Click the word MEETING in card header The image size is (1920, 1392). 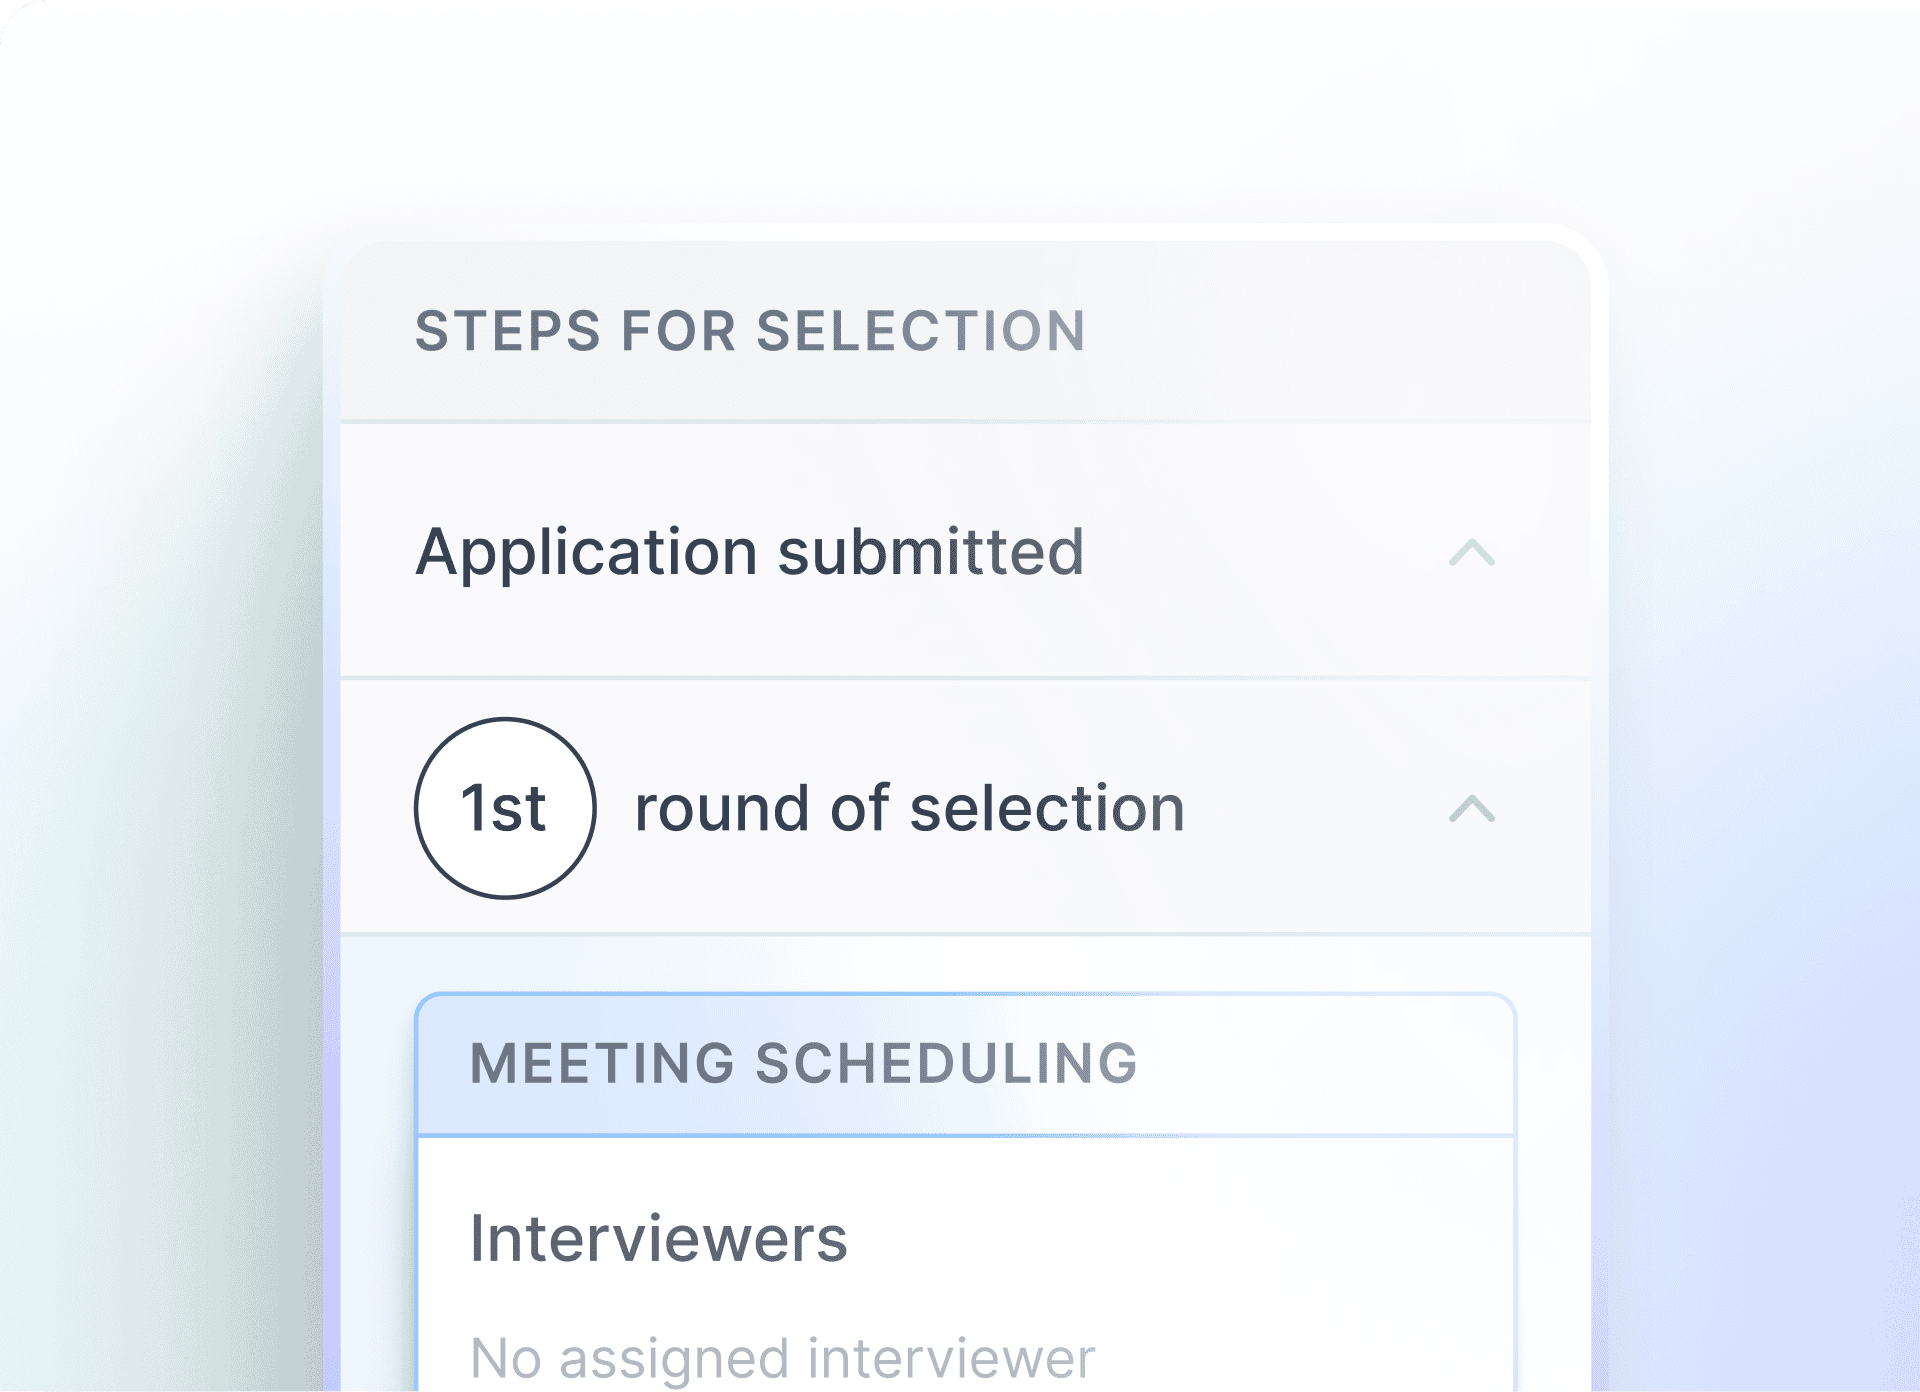pos(602,1064)
